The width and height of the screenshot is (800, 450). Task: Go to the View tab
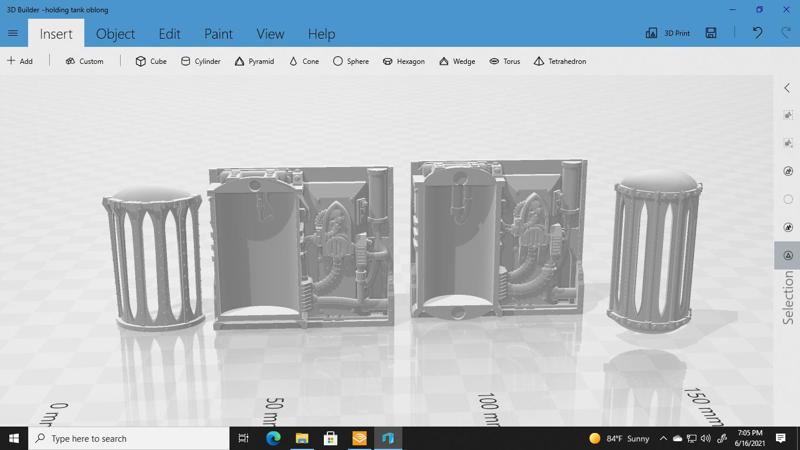(270, 34)
